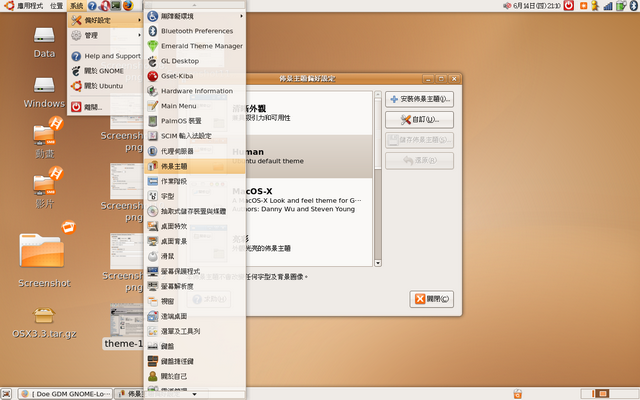Image resolution: width=640 pixels, height=400 pixels.
Task: Launch Firefox from the top panel
Action: pos(128,5)
